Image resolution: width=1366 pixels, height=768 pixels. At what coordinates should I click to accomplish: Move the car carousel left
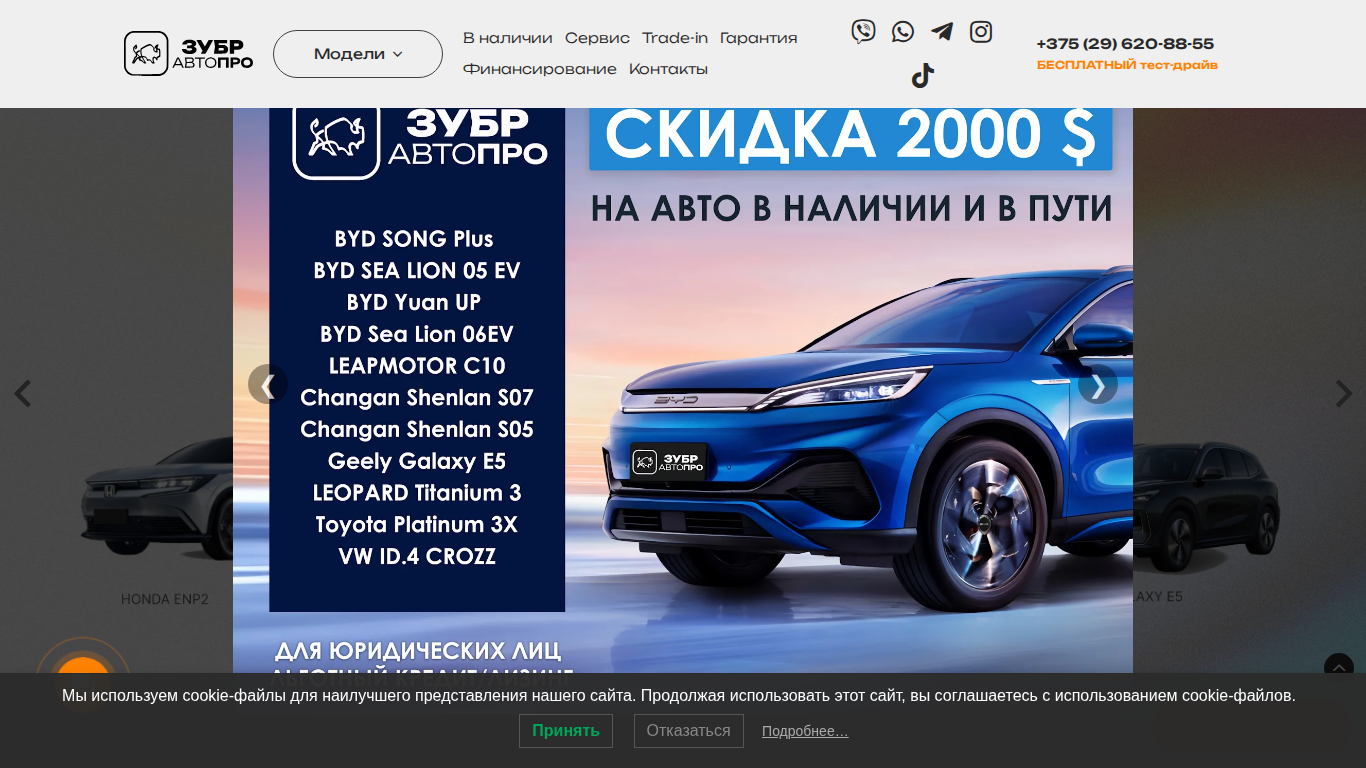[x=22, y=393]
